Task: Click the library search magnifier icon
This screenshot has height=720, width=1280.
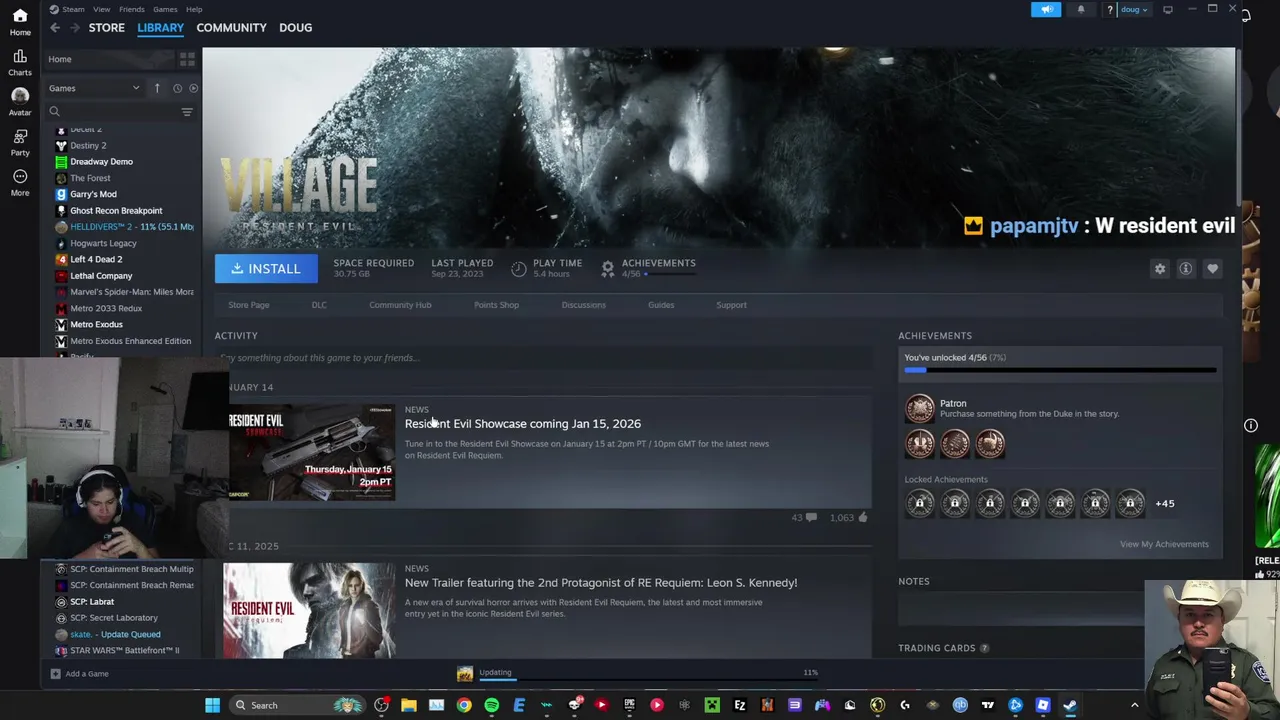Action: tap(55, 112)
